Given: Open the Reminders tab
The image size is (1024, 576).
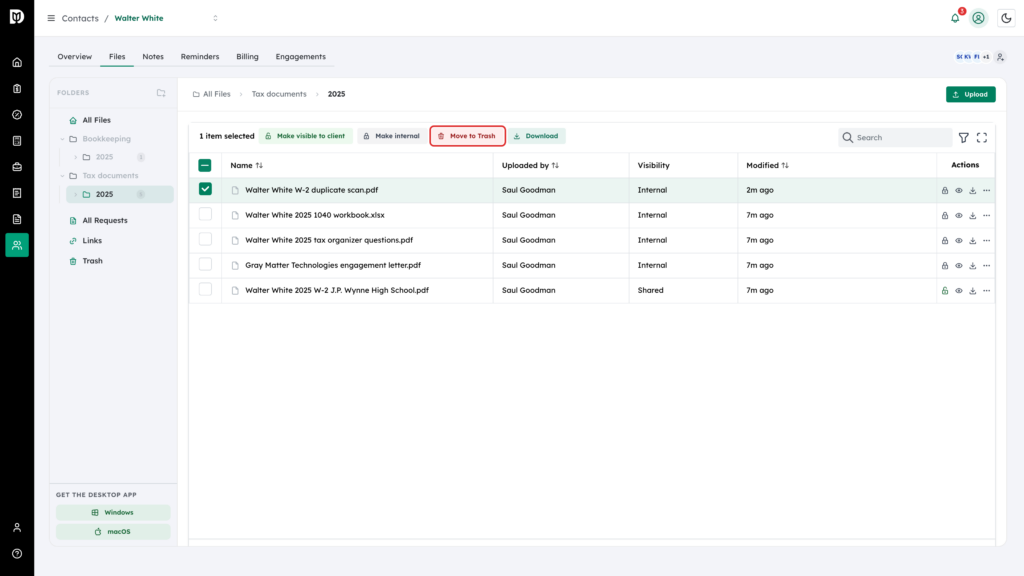Looking at the screenshot, I should pyautogui.click(x=200, y=57).
